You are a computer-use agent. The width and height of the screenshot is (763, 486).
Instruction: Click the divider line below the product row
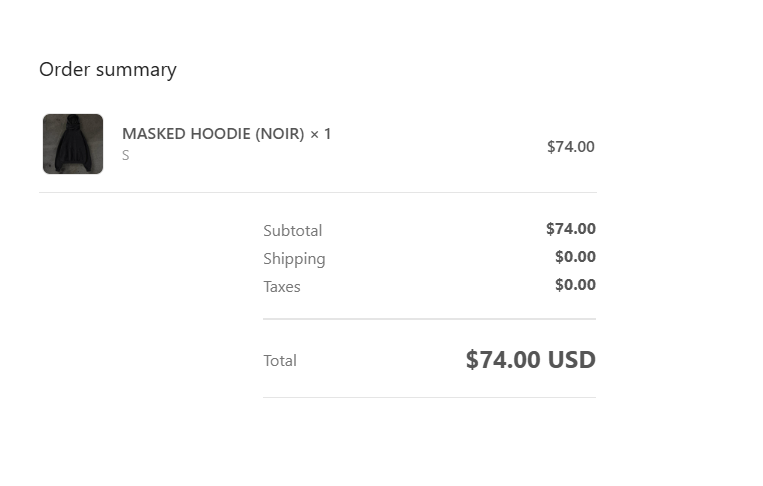(x=317, y=192)
